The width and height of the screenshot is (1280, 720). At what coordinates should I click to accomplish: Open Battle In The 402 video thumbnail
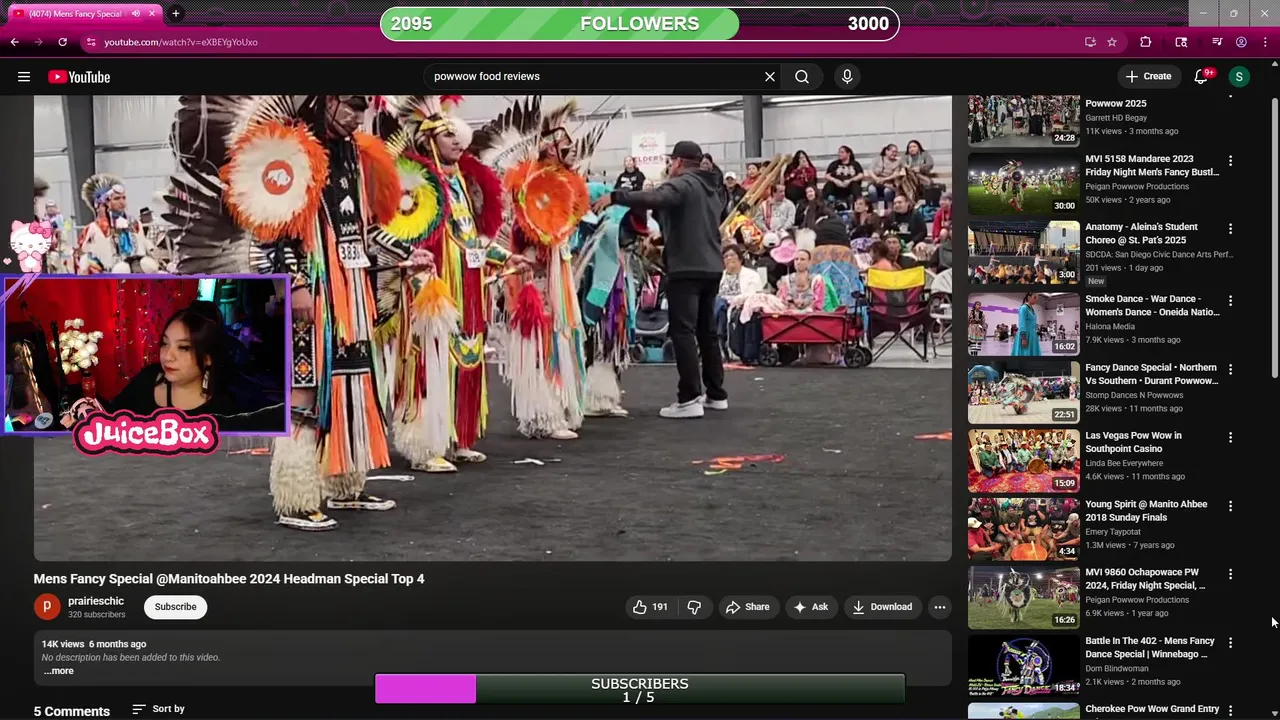(1023, 665)
